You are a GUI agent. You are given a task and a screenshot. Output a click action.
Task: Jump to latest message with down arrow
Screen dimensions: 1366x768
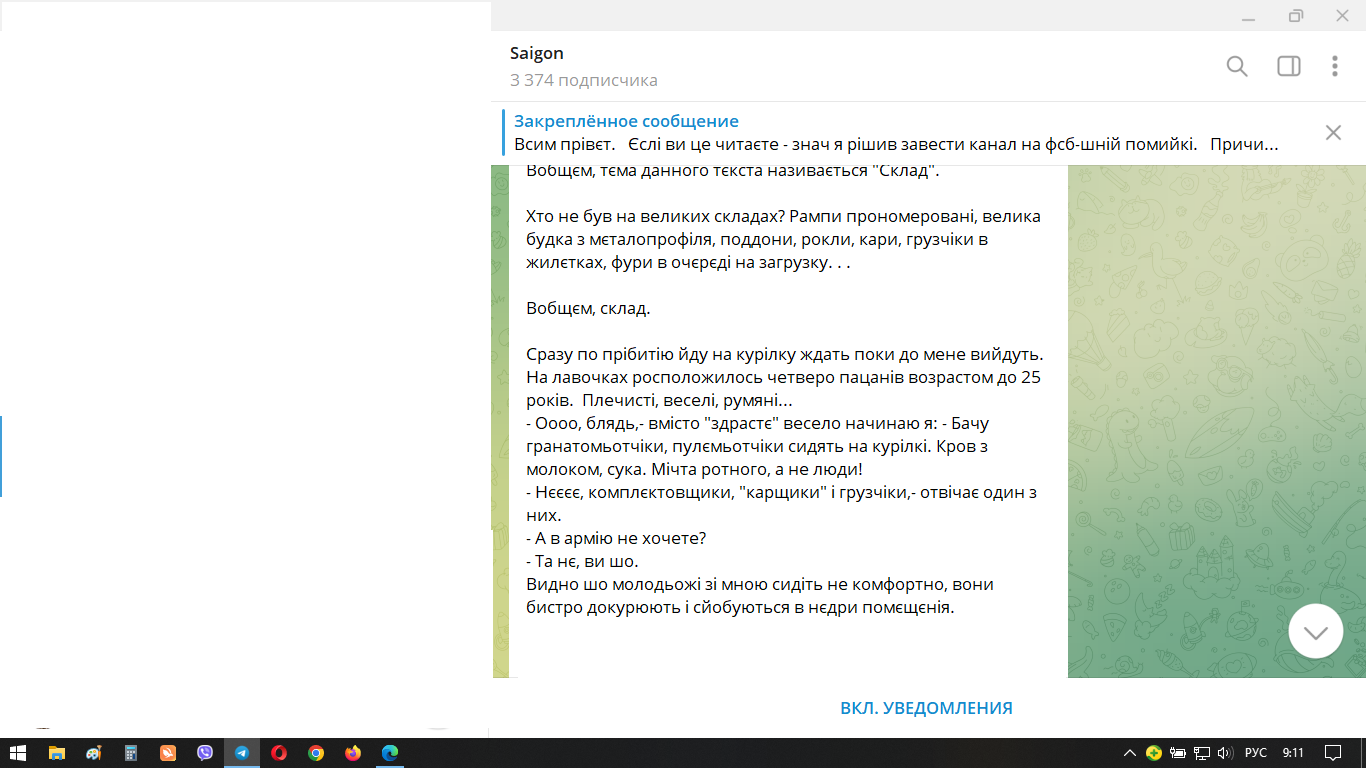(x=1316, y=631)
